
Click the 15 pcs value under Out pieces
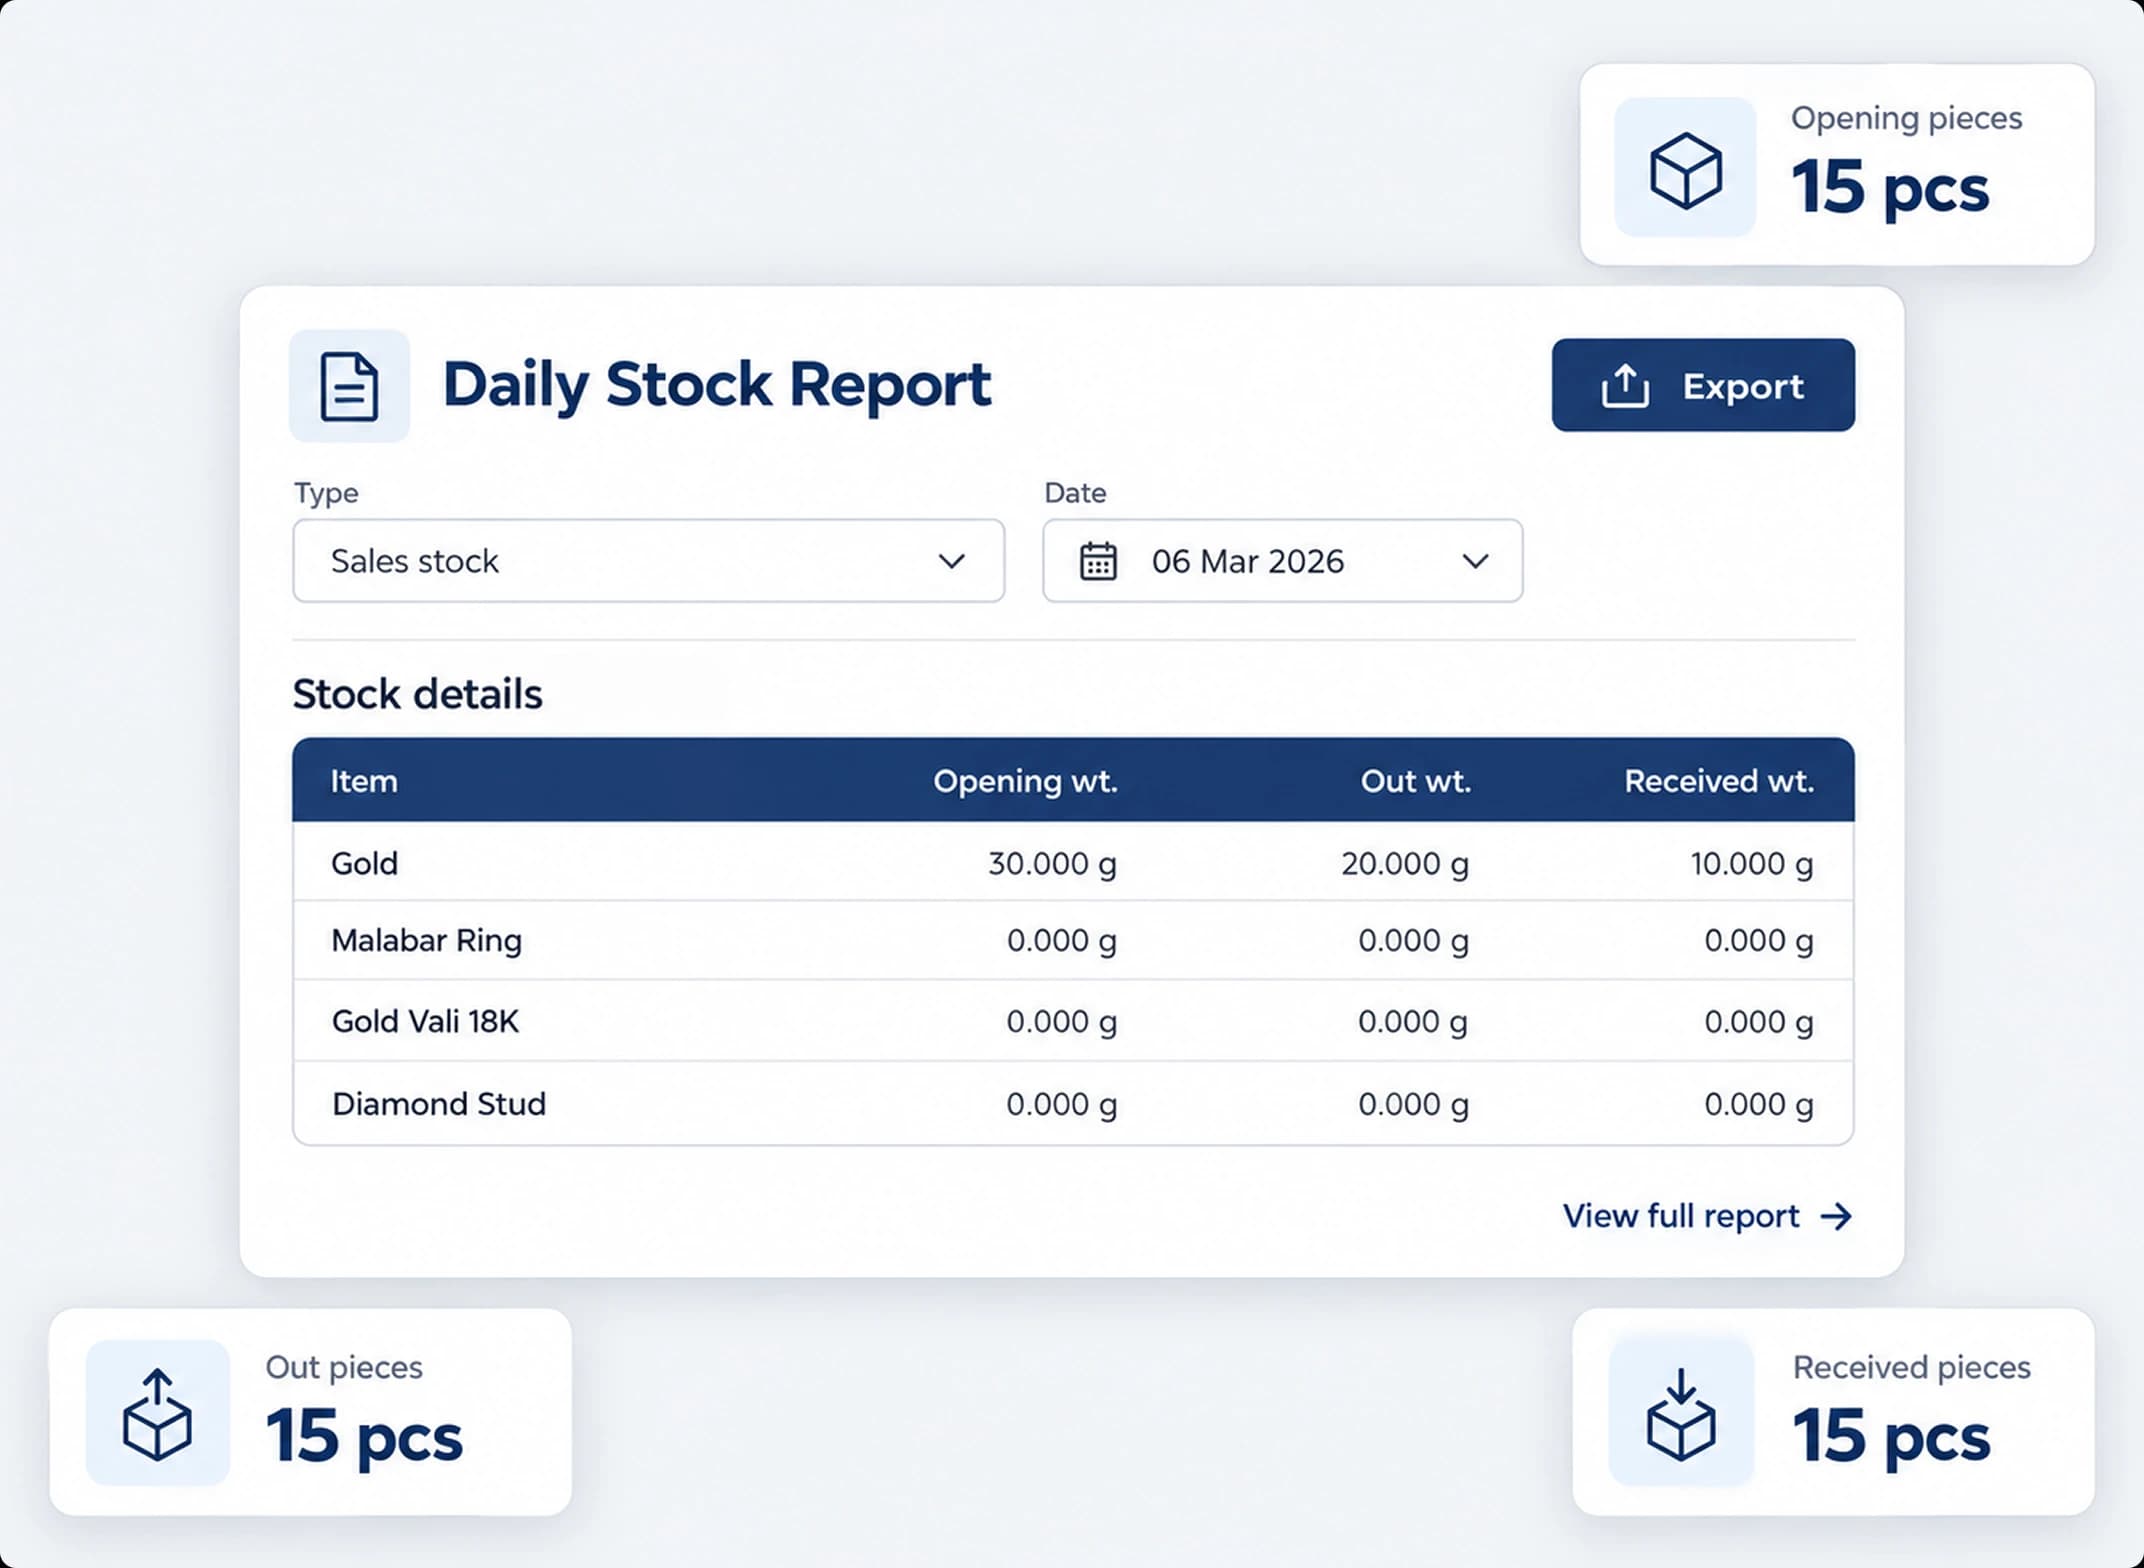[x=364, y=1437]
